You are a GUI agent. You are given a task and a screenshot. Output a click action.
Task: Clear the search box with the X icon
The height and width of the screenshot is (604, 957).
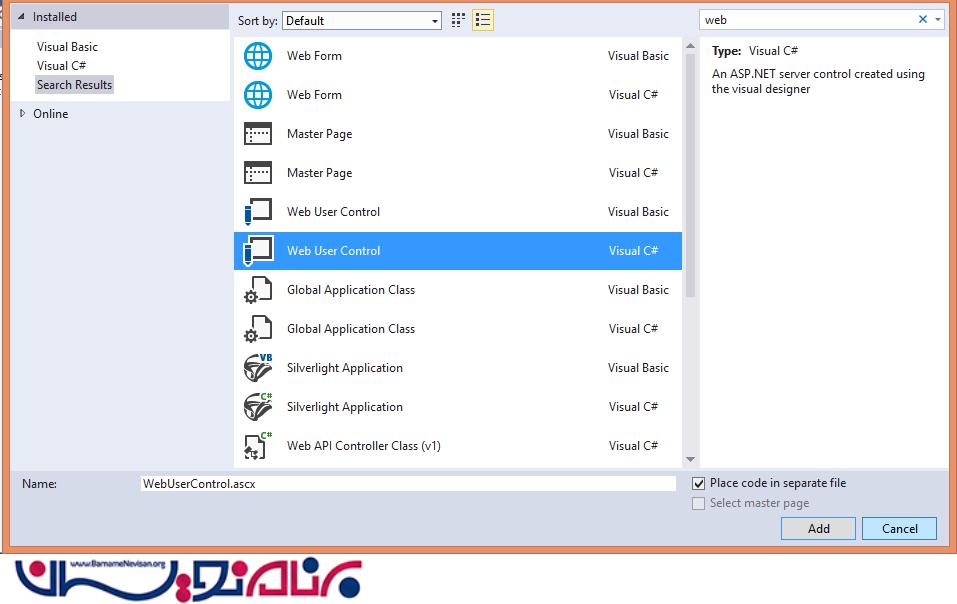pyautogui.click(x=923, y=20)
